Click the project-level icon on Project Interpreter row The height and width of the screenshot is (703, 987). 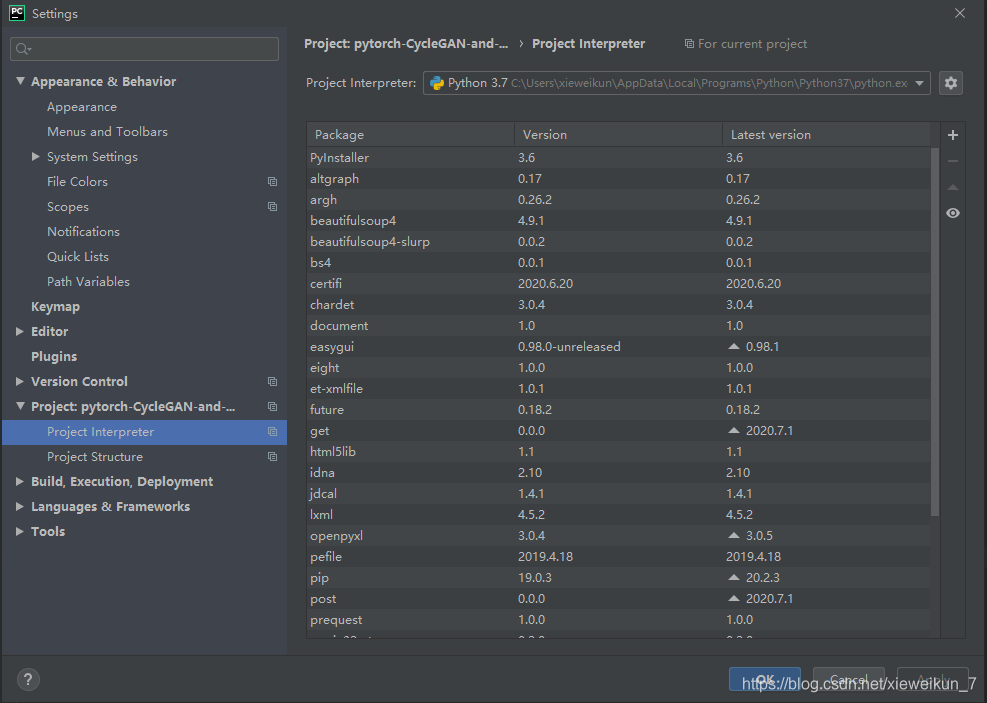[272, 432]
